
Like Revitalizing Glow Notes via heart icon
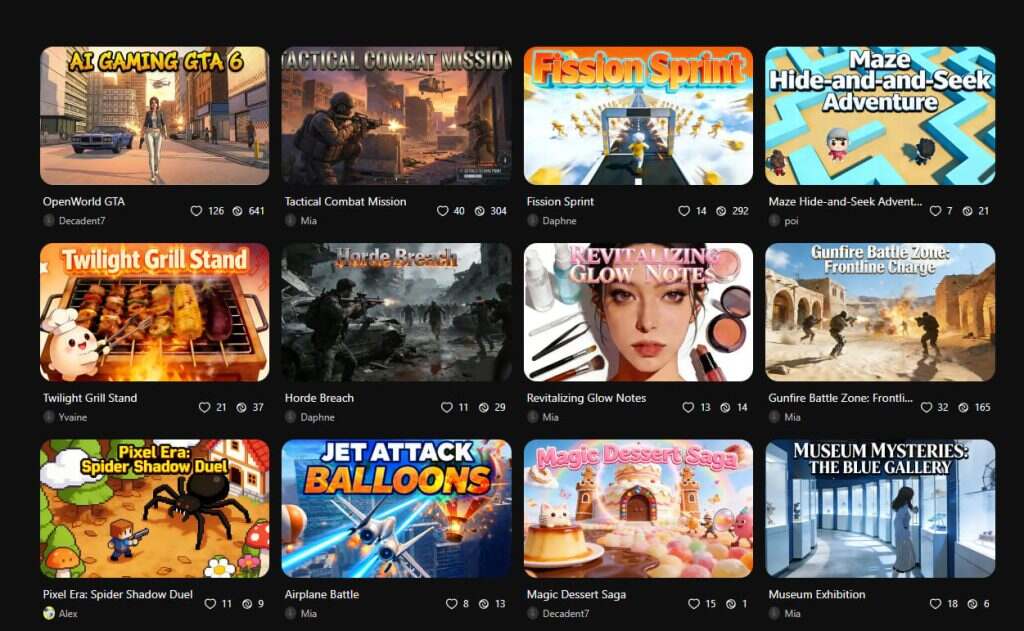coord(688,408)
